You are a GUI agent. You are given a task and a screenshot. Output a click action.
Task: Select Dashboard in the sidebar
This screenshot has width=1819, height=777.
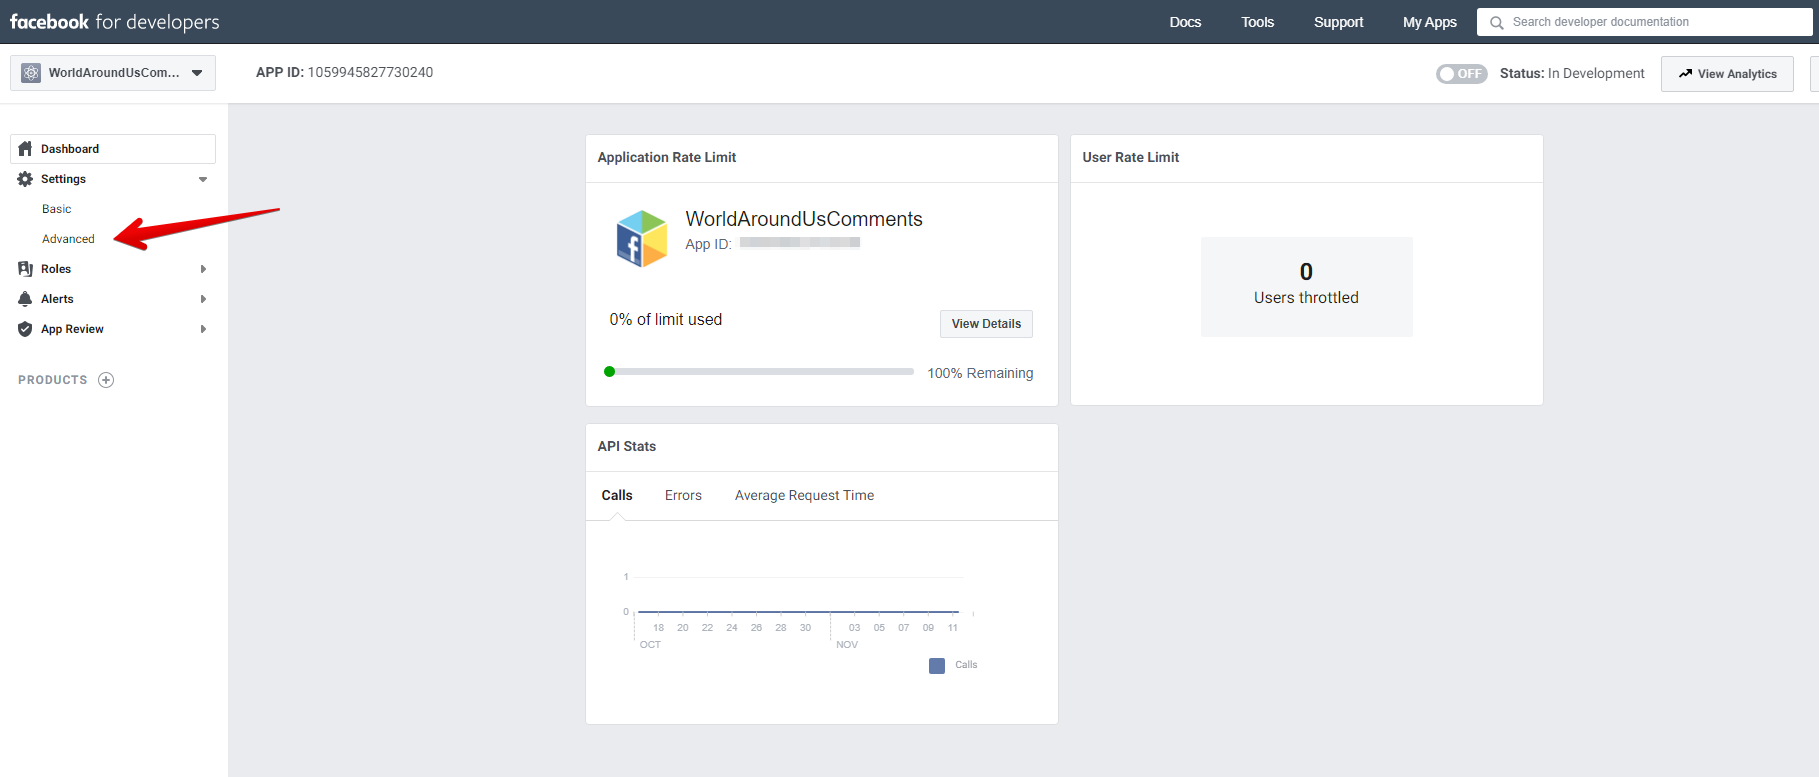click(x=113, y=149)
